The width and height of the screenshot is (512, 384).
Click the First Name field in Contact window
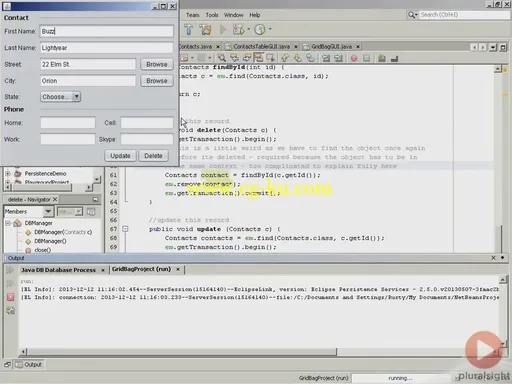[x=107, y=31]
